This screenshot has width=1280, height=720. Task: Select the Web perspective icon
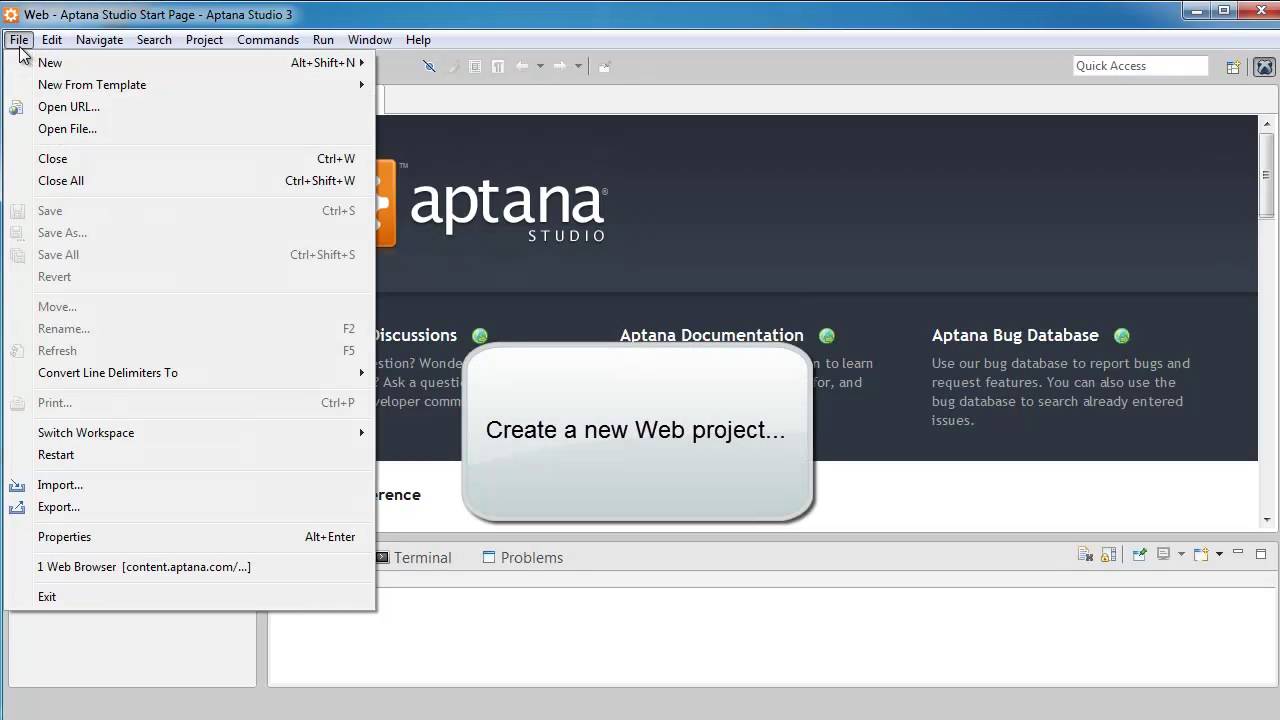(x=1264, y=67)
